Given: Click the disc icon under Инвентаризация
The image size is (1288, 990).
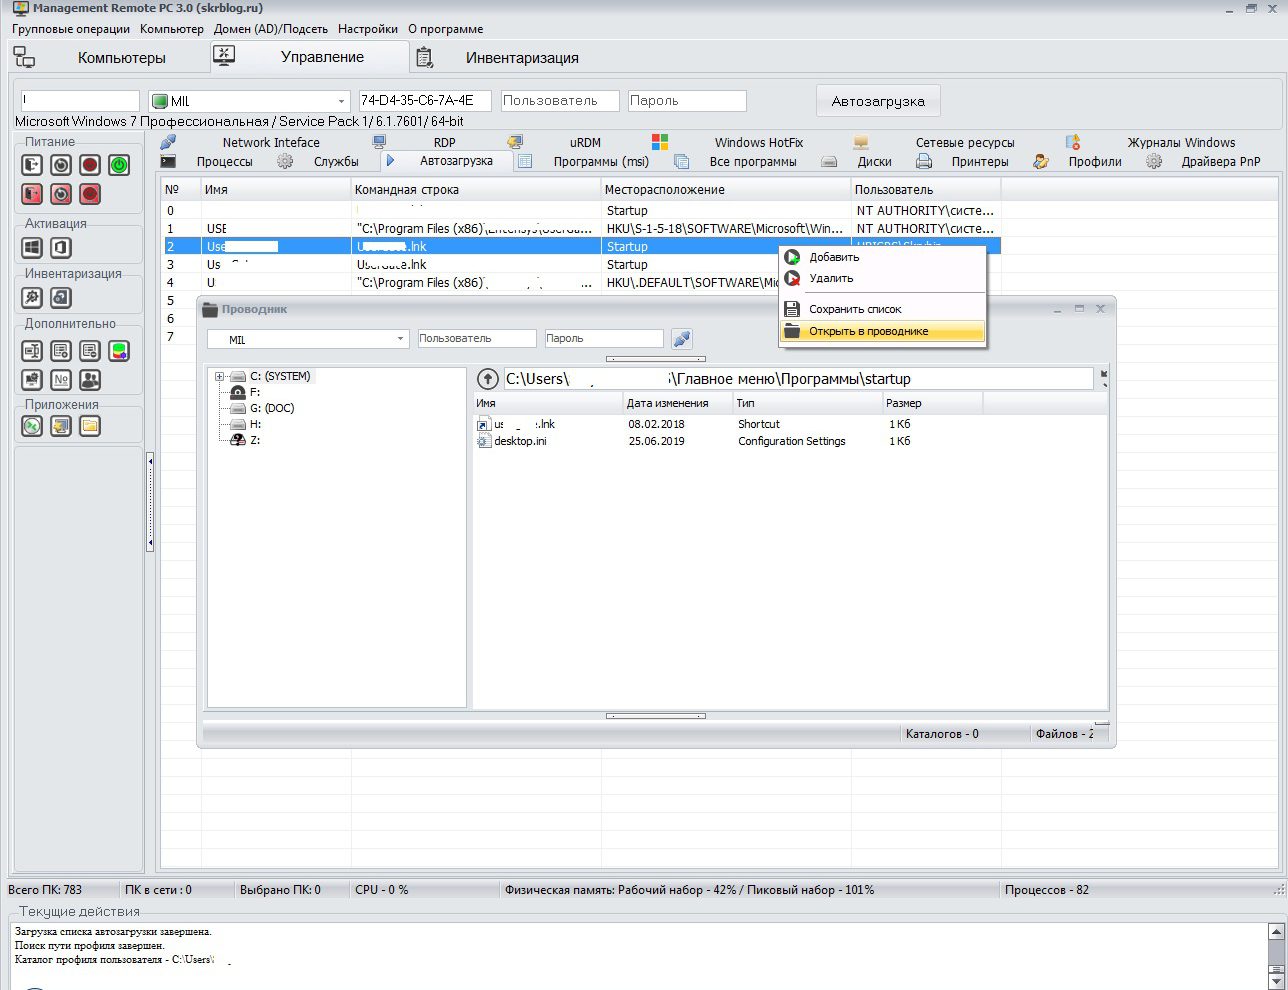Looking at the screenshot, I should pos(61,297).
